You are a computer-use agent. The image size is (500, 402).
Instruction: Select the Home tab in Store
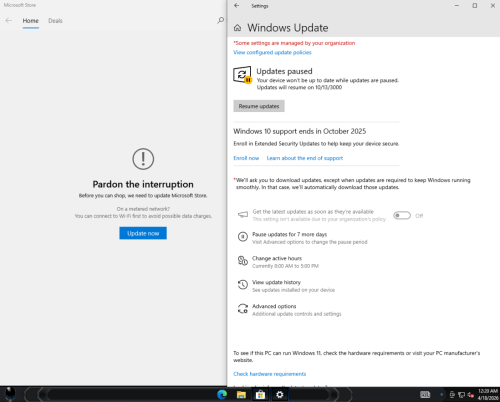click(31, 21)
